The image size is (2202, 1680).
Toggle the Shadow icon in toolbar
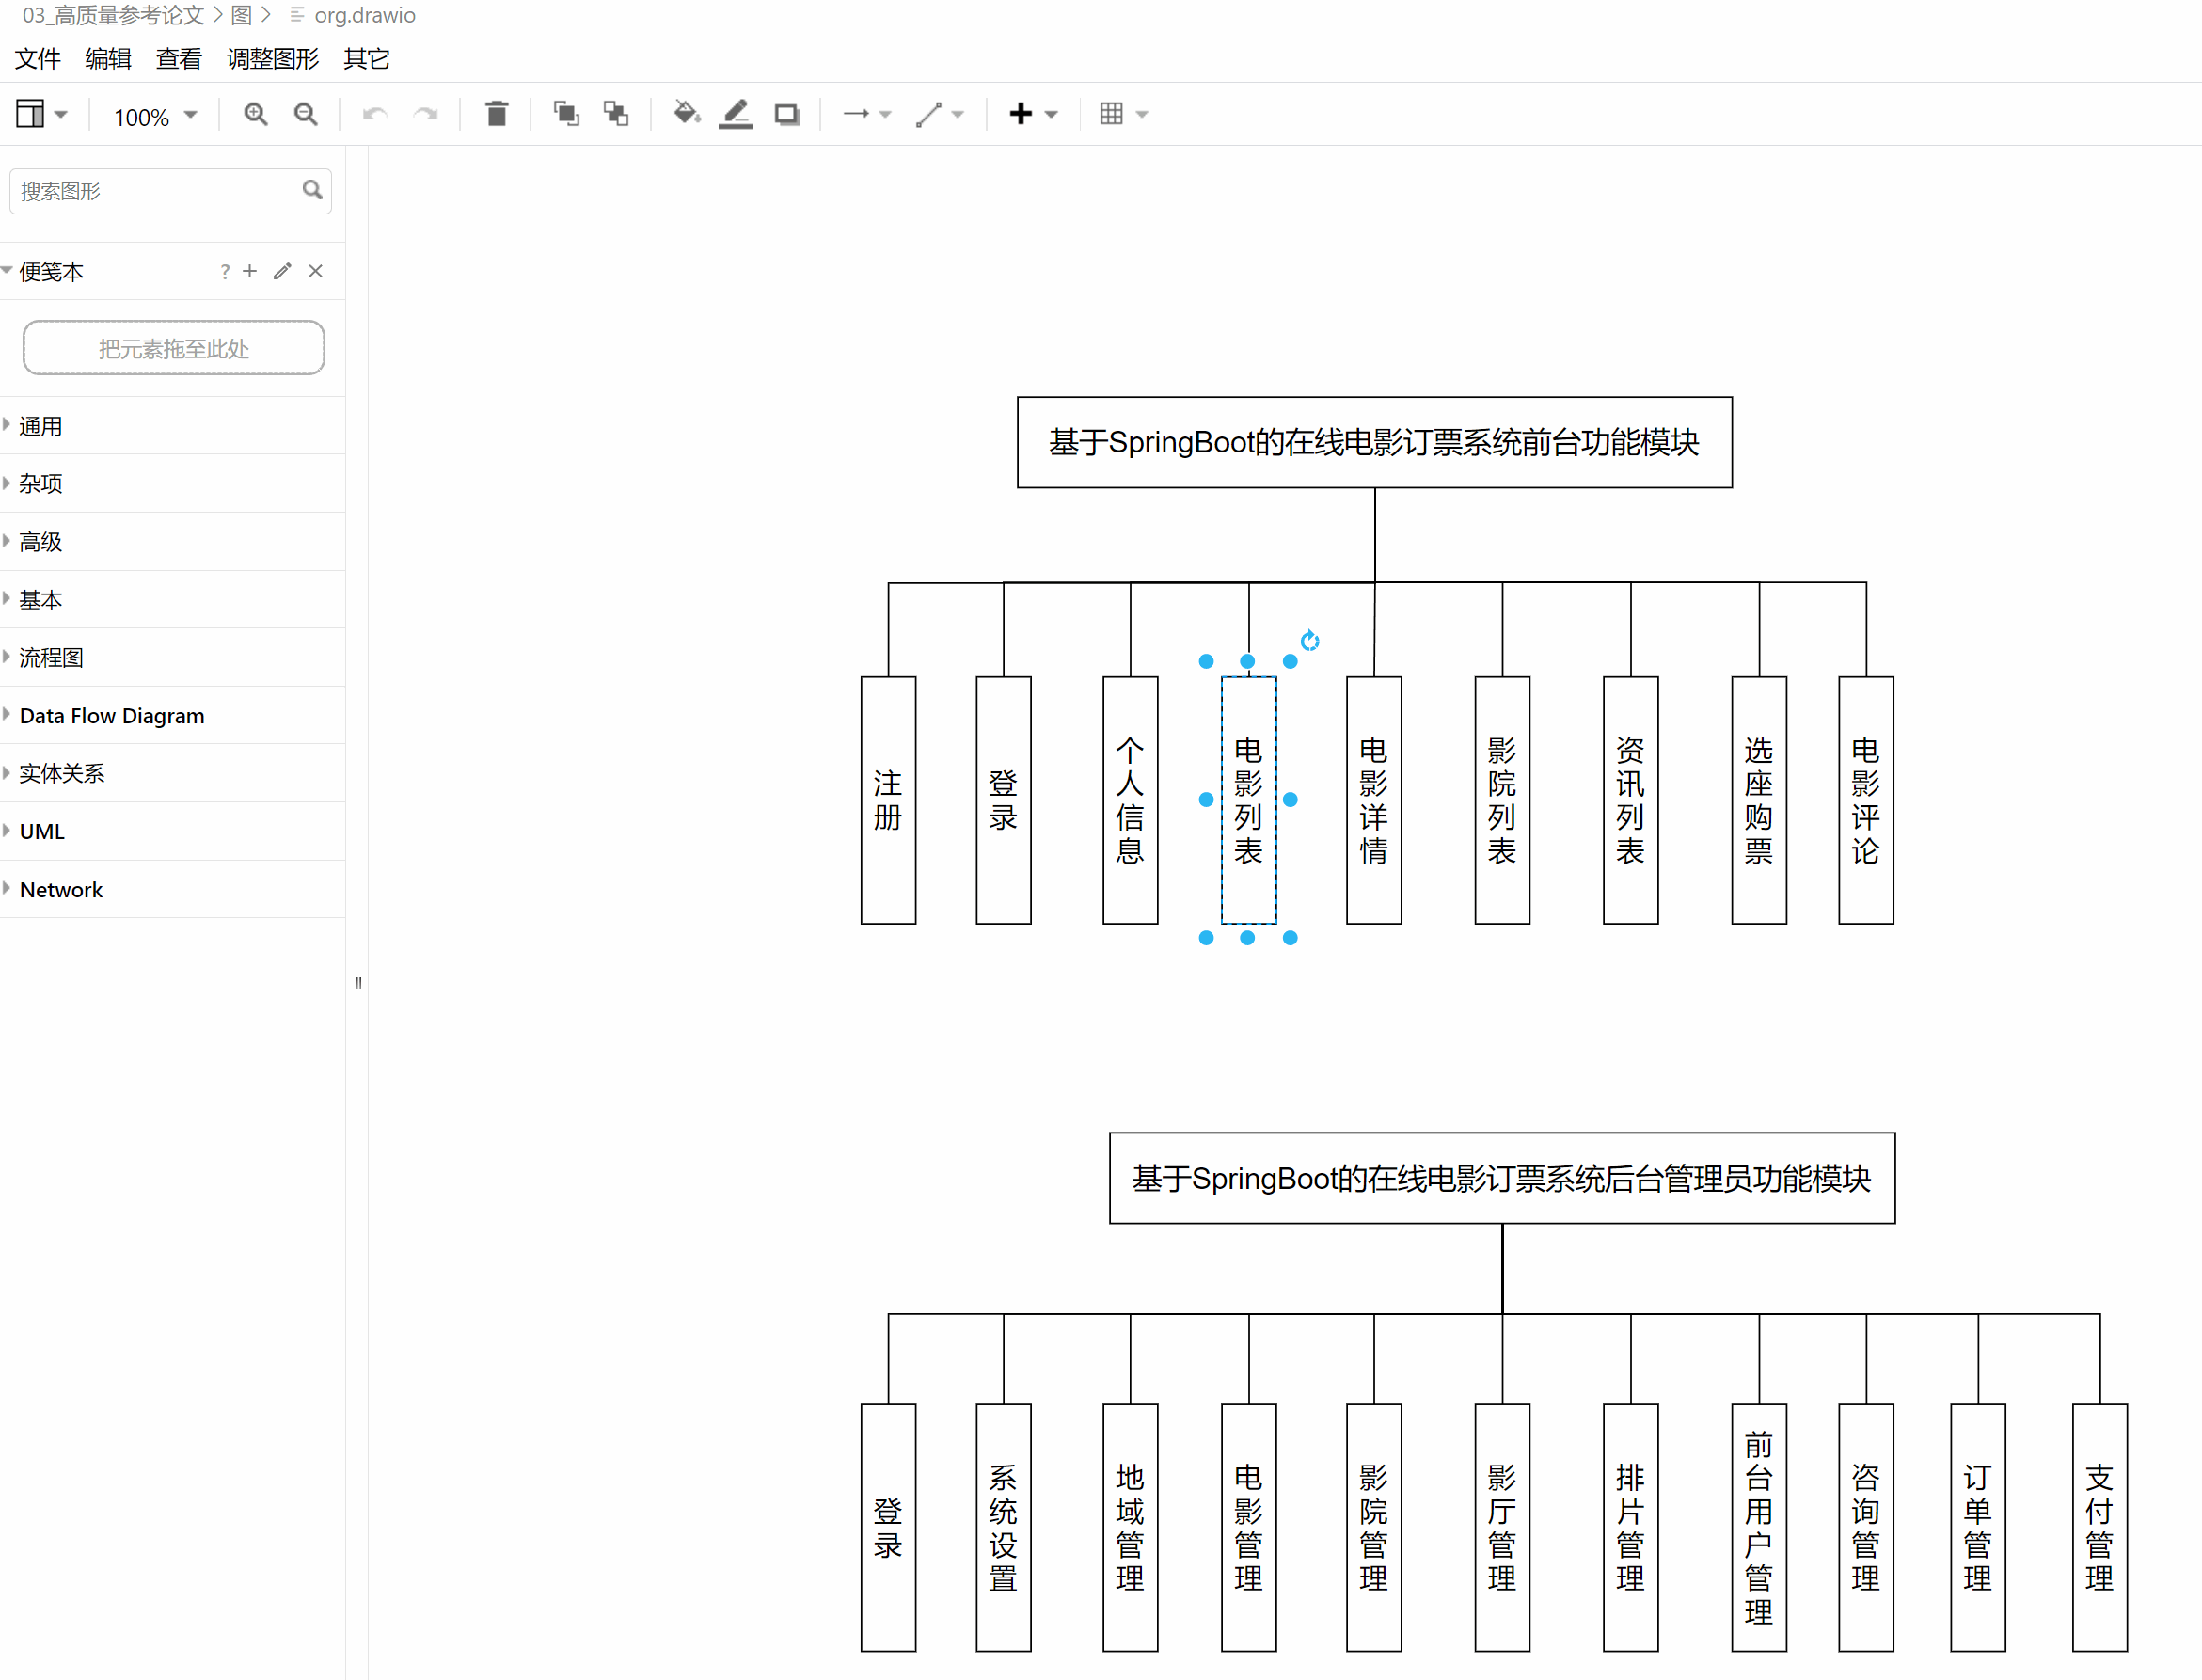[x=787, y=114]
